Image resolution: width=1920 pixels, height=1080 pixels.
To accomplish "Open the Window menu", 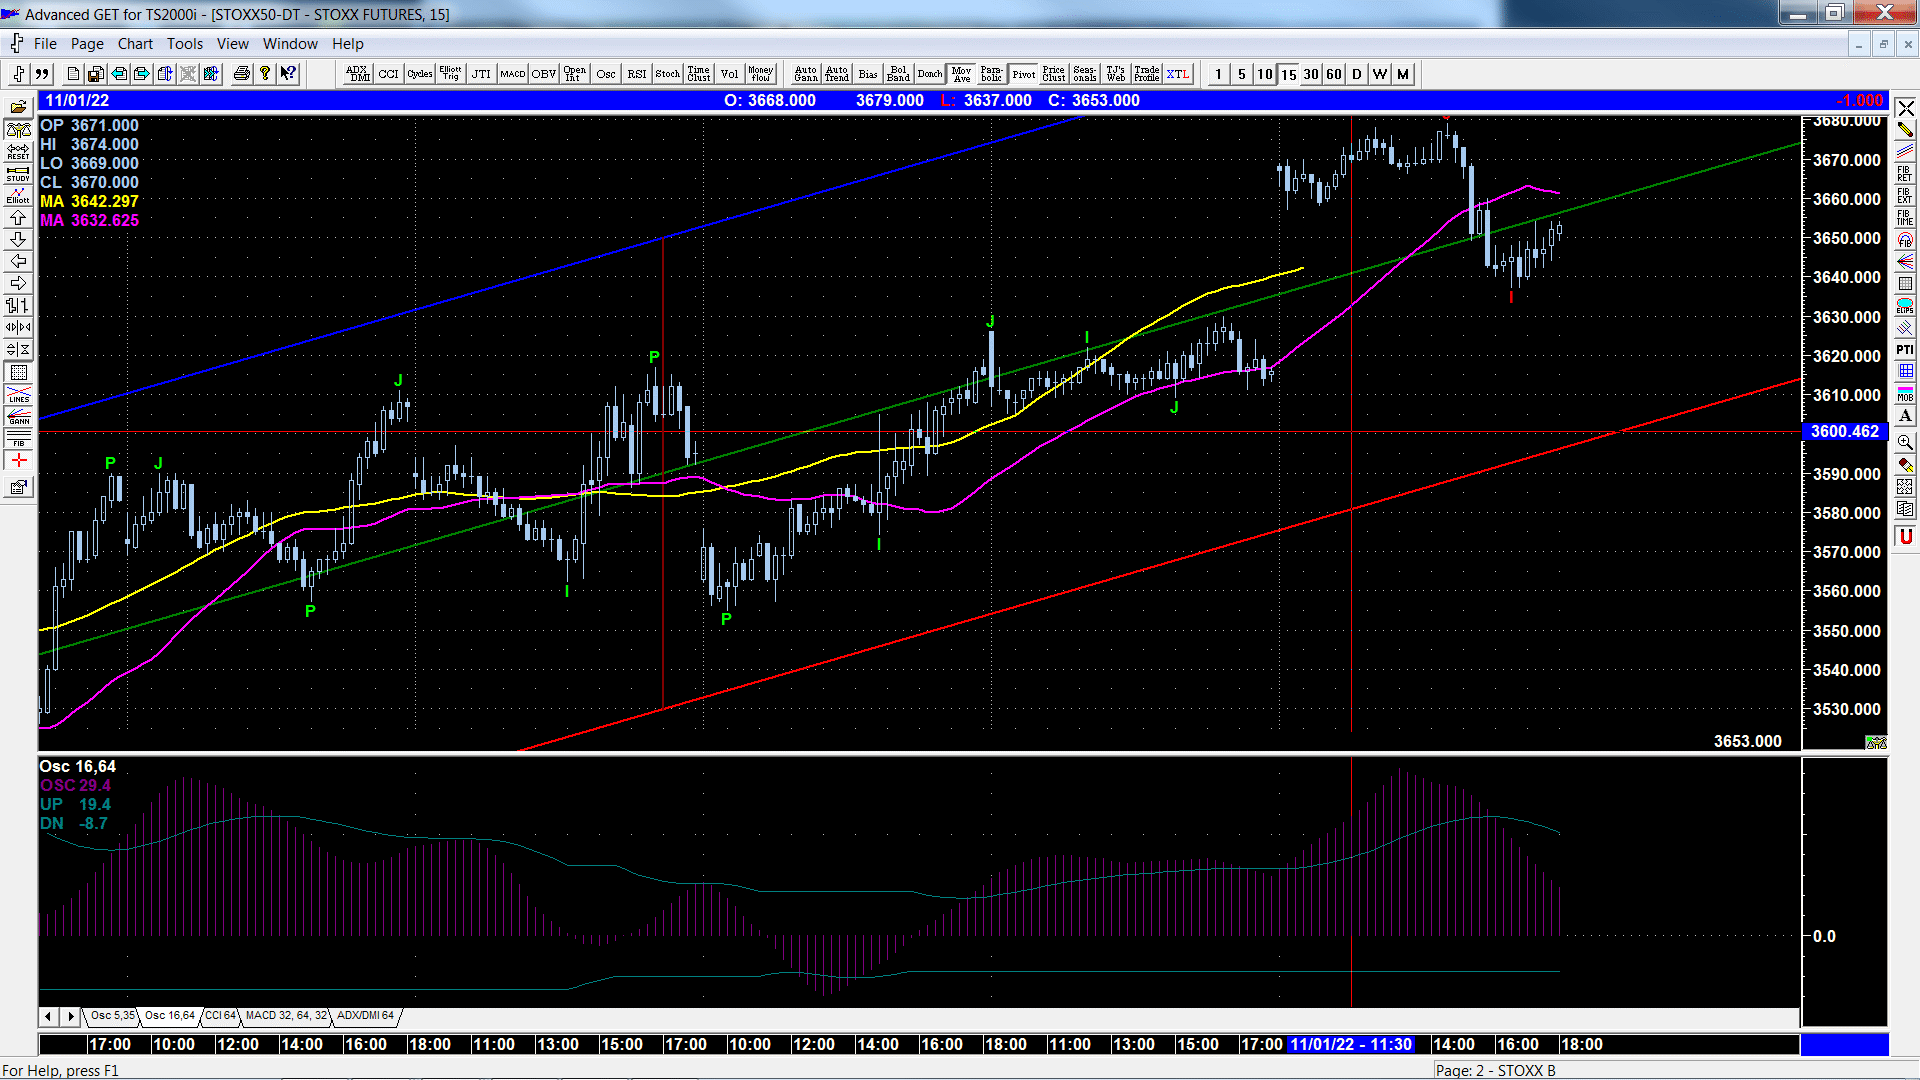I will click(x=290, y=44).
